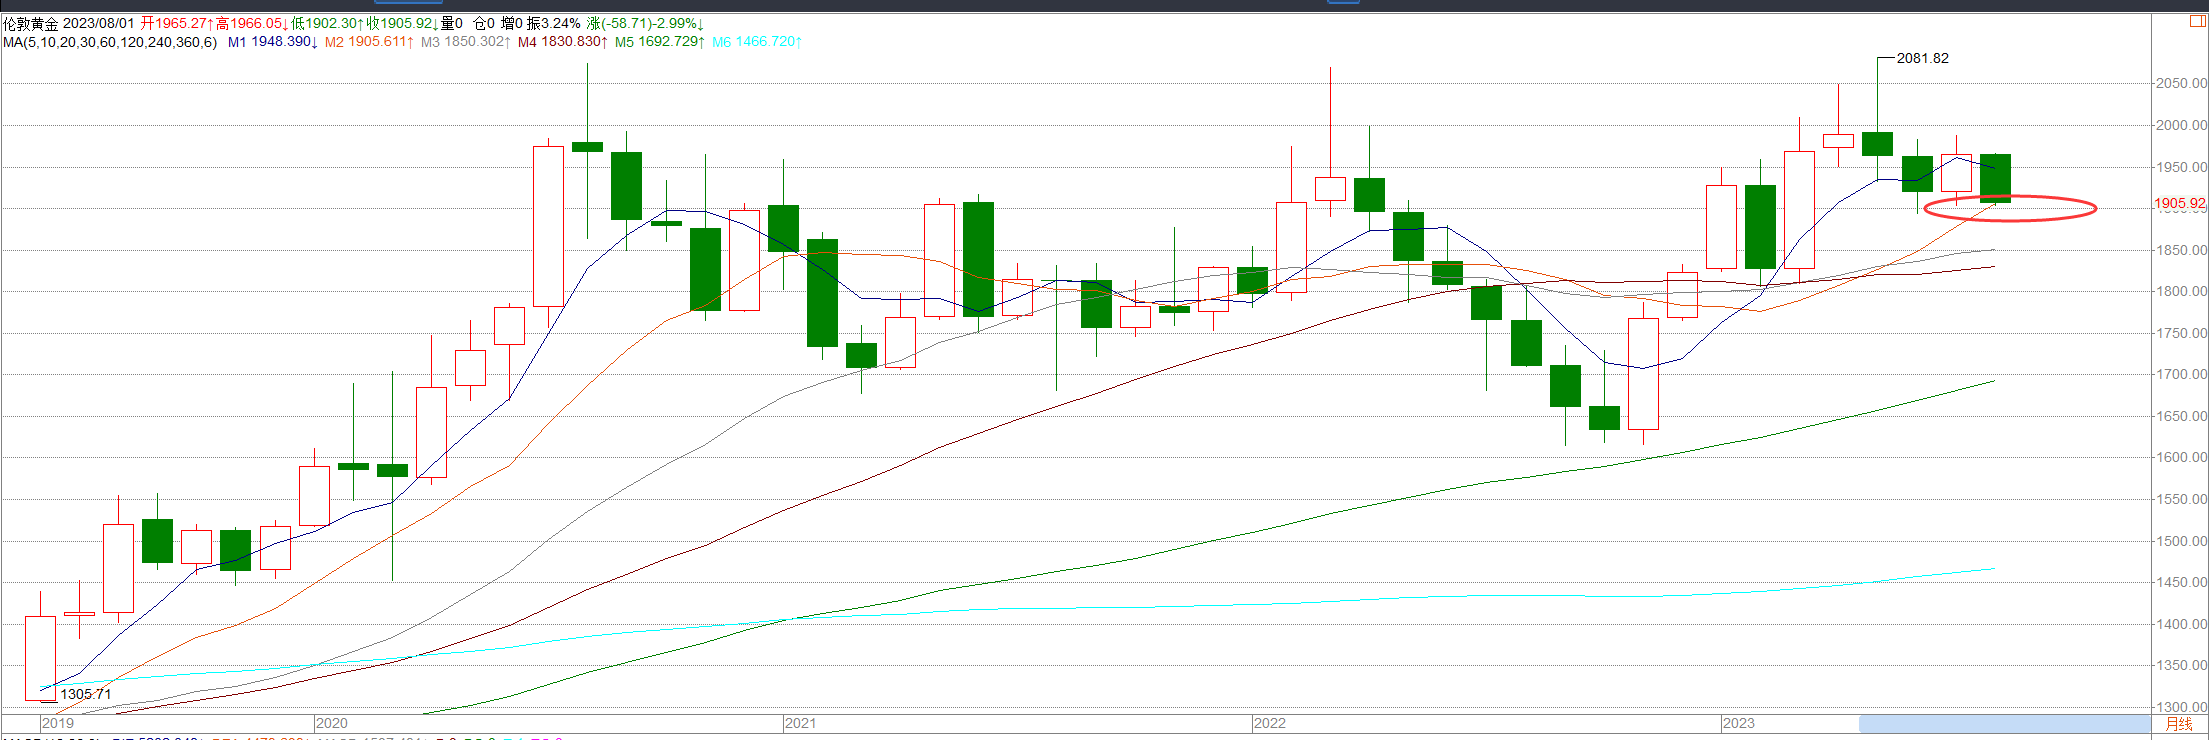Open the 月线 period selector
2209x740 pixels.
coord(2178,724)
